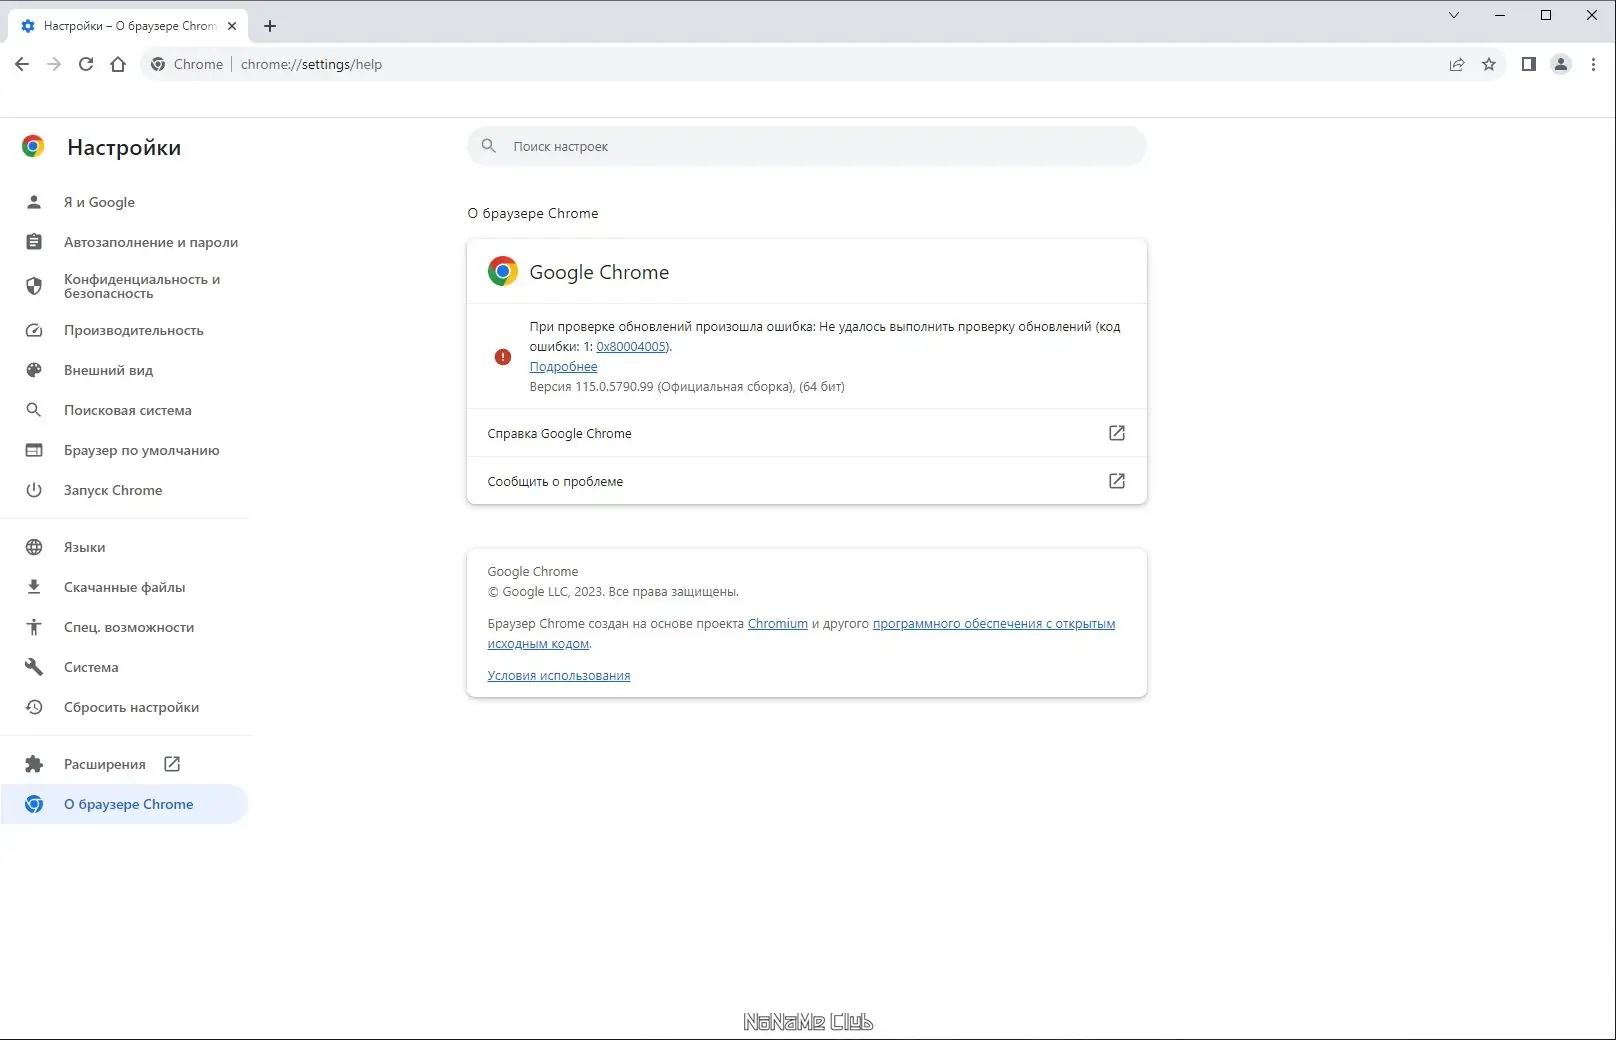
Task: Select Спец. возможности in sidebar
Action: [125, 627]
